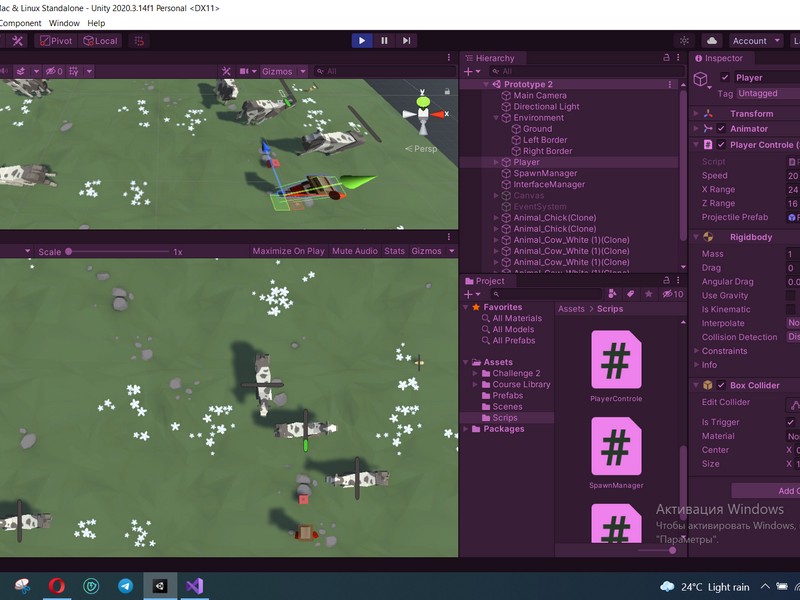The image size is (800, 600).
Task: Open the Account dropdown
Action: click(x=755, y=41)
